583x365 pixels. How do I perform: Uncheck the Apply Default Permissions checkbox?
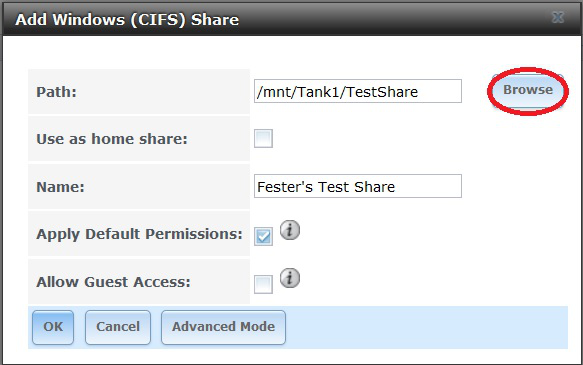(x=263, y=236)
